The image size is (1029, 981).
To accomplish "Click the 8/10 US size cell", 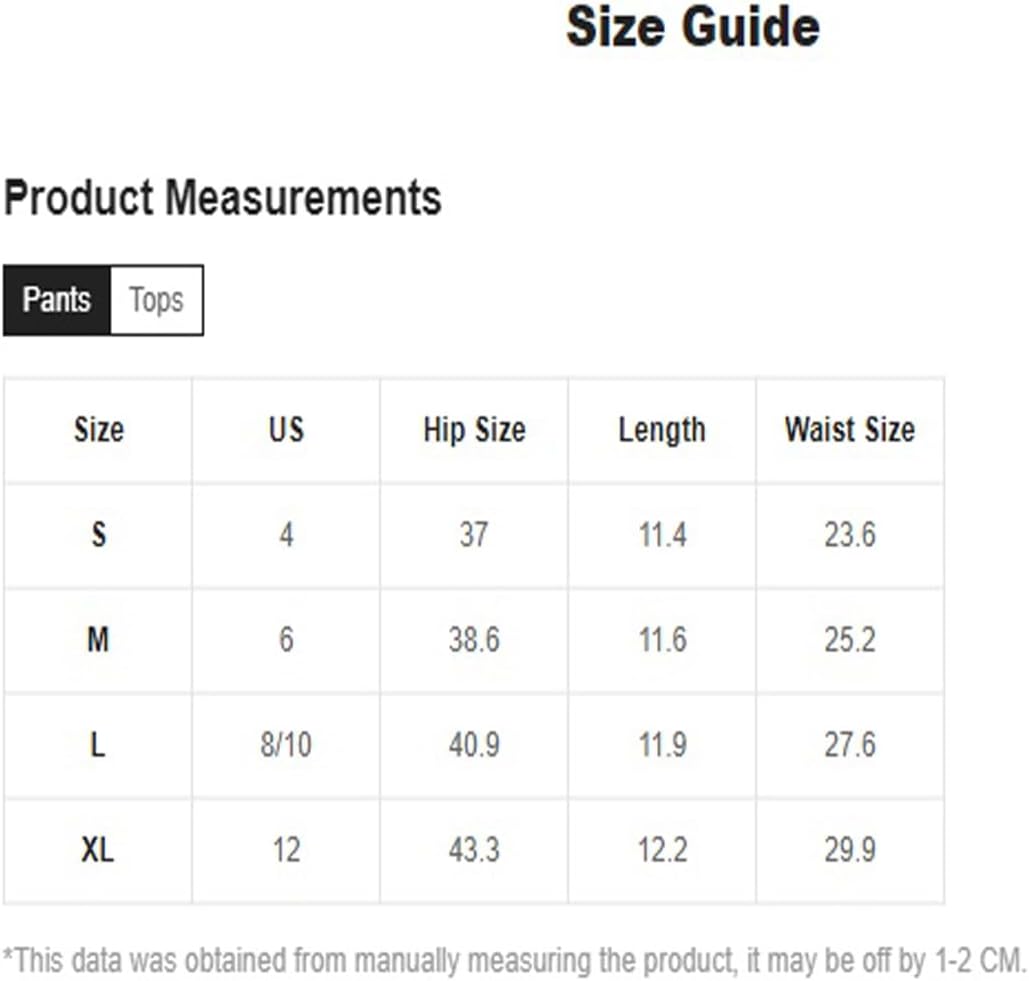I will coord(286,745).
